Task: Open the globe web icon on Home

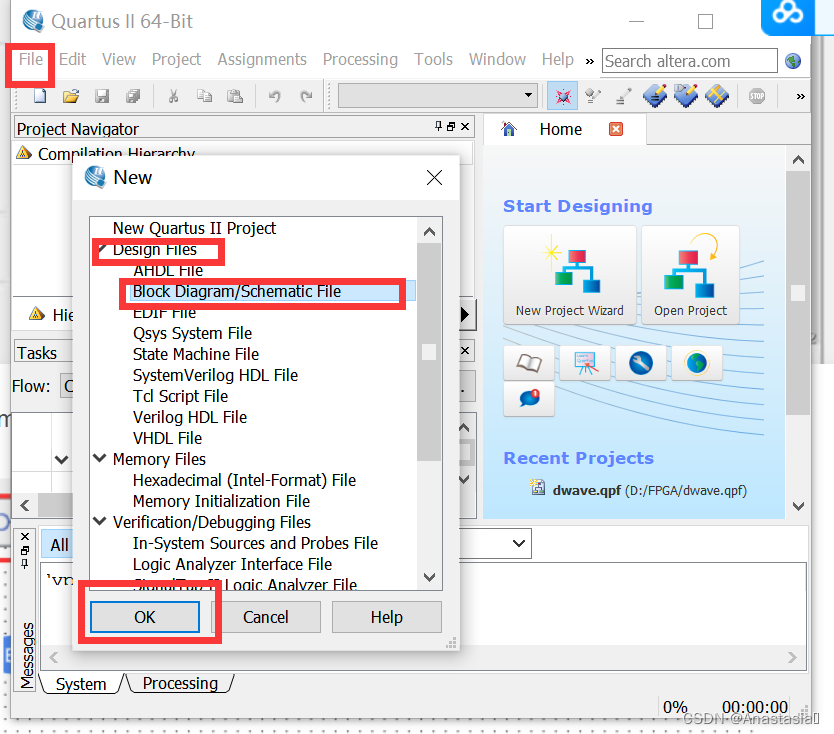Action: tap(697, 363)
